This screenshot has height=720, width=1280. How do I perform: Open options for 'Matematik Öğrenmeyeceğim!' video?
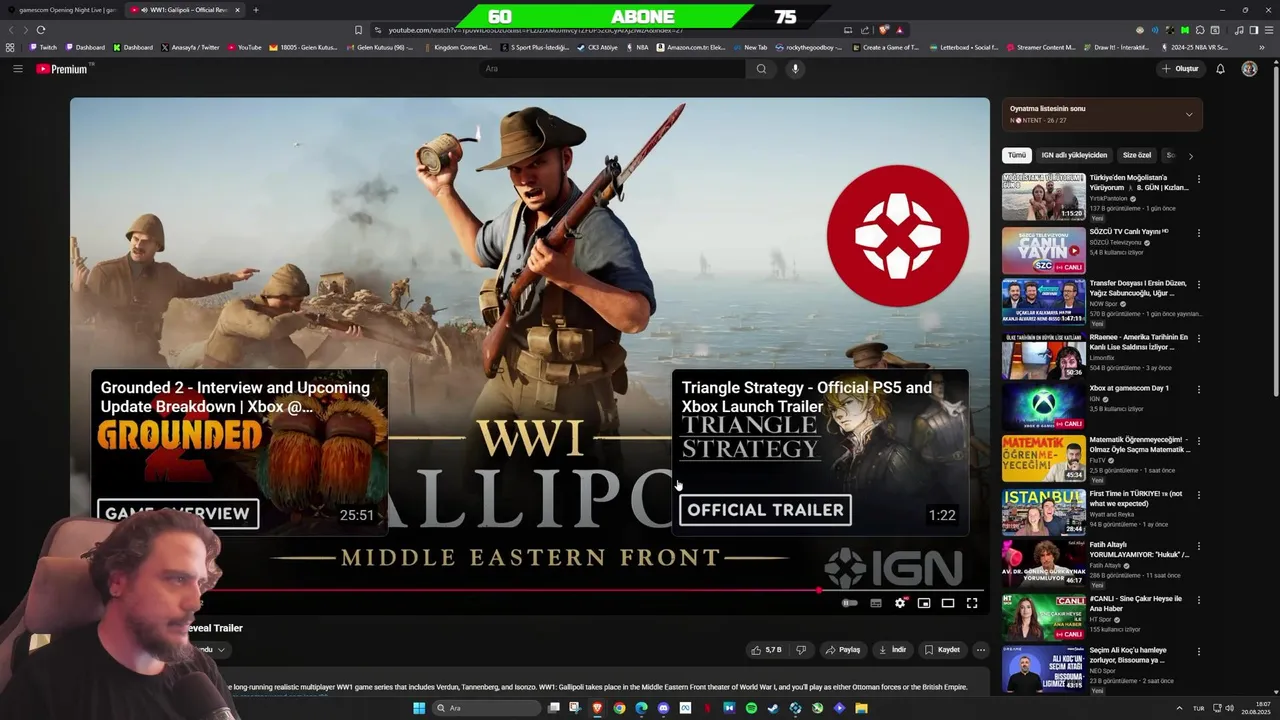tap(1199, 441)
